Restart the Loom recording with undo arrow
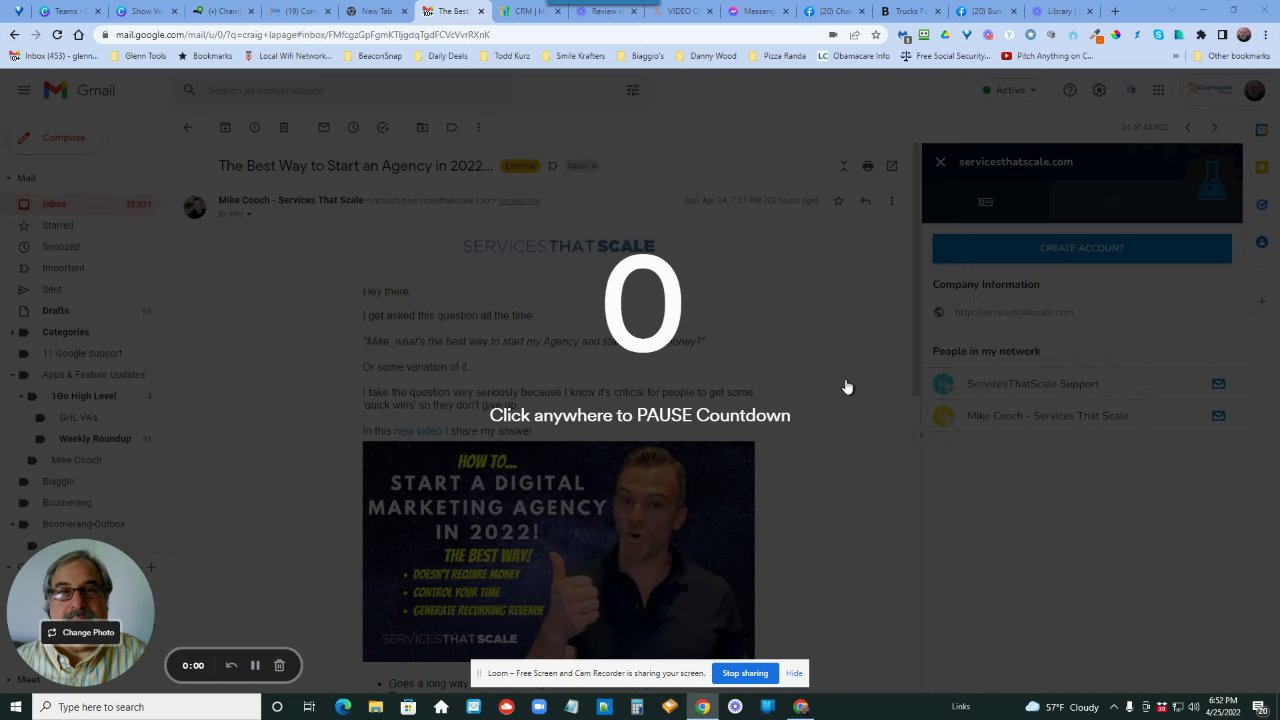Viewport: 1280px width, 720px height. pyautogui.click(x=231, y=665)
